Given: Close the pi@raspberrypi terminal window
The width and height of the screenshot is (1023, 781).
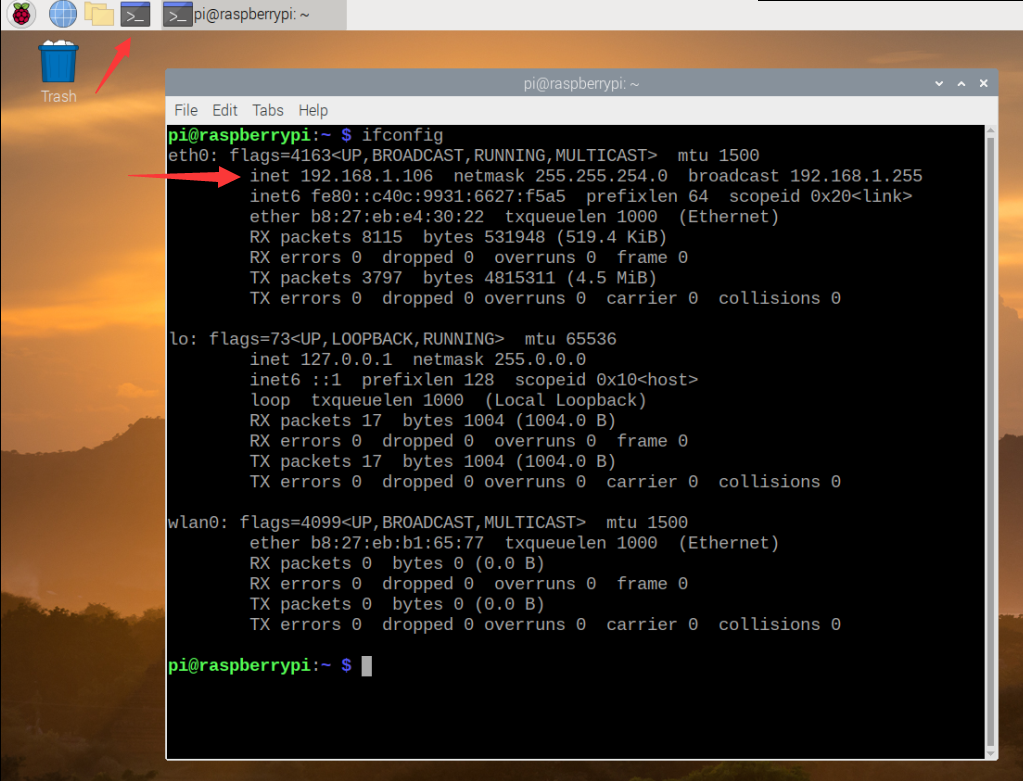Looking at the screenshot, I should (983, 84).
